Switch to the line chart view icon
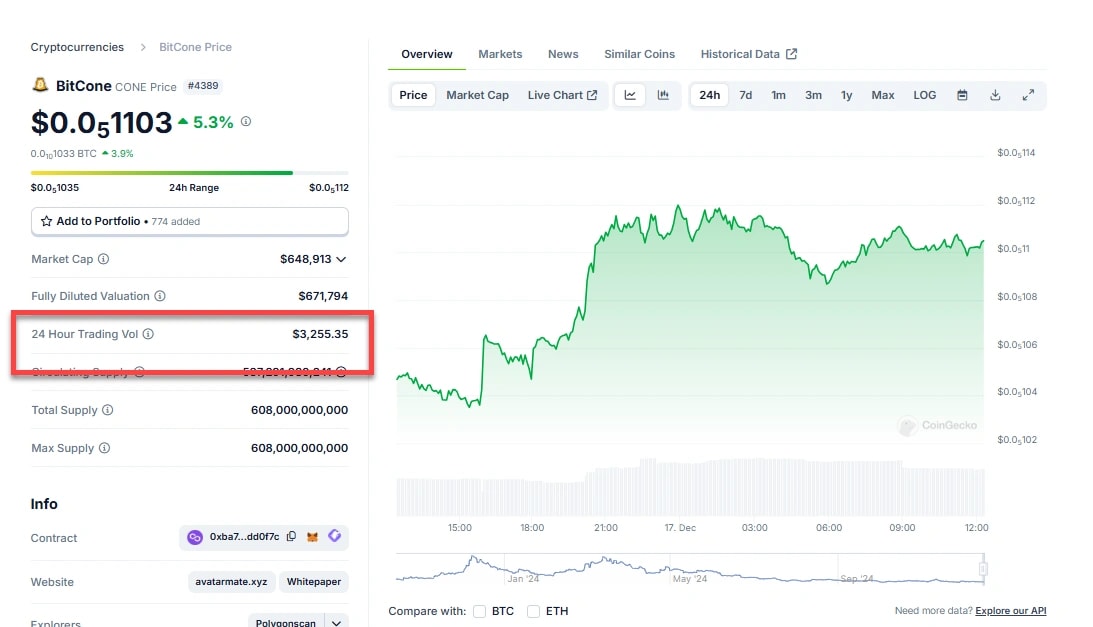 [631, 95]
